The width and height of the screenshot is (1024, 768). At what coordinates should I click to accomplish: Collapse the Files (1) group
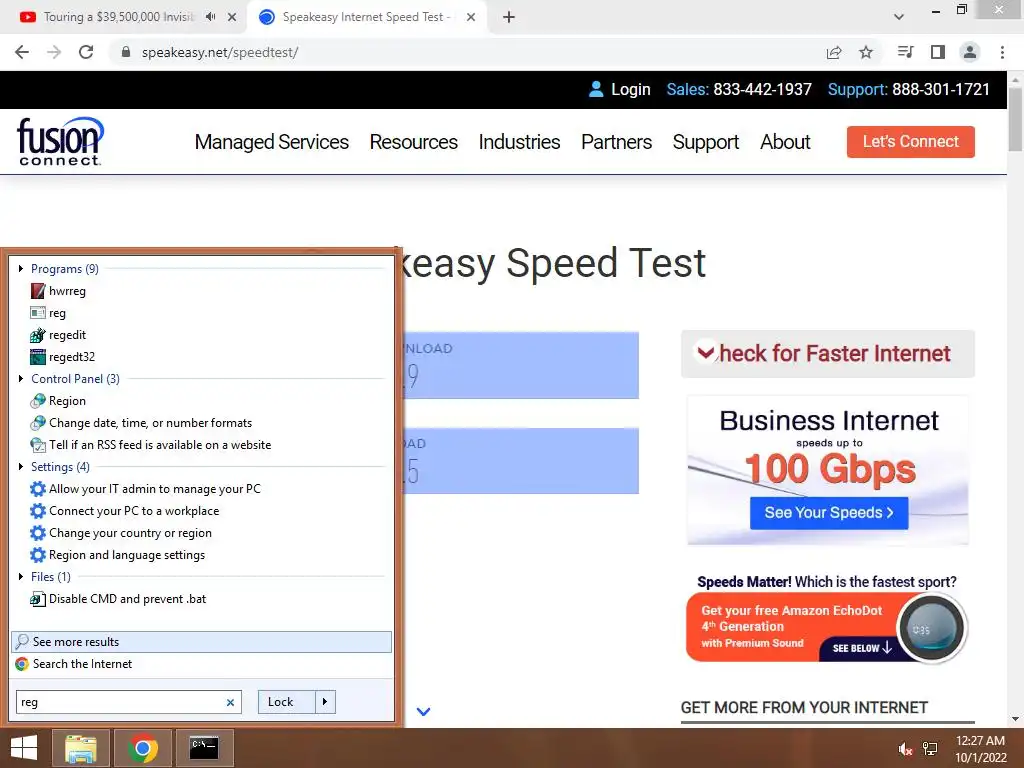click(21, 577)
